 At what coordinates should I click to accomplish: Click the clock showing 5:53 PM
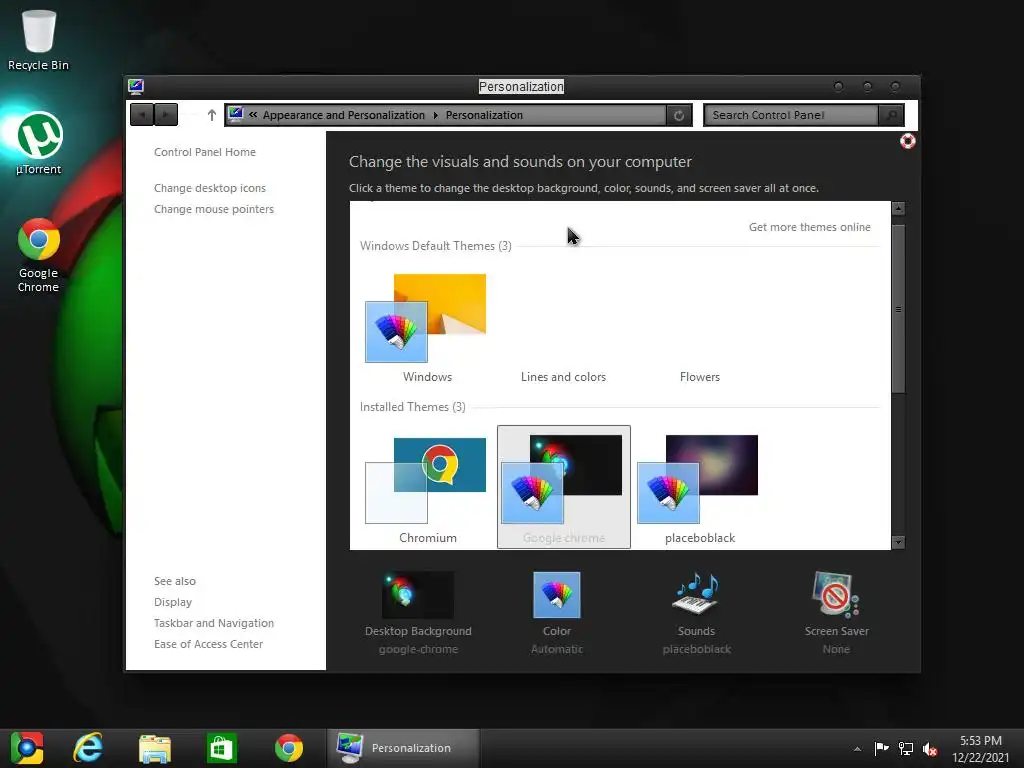980,741
